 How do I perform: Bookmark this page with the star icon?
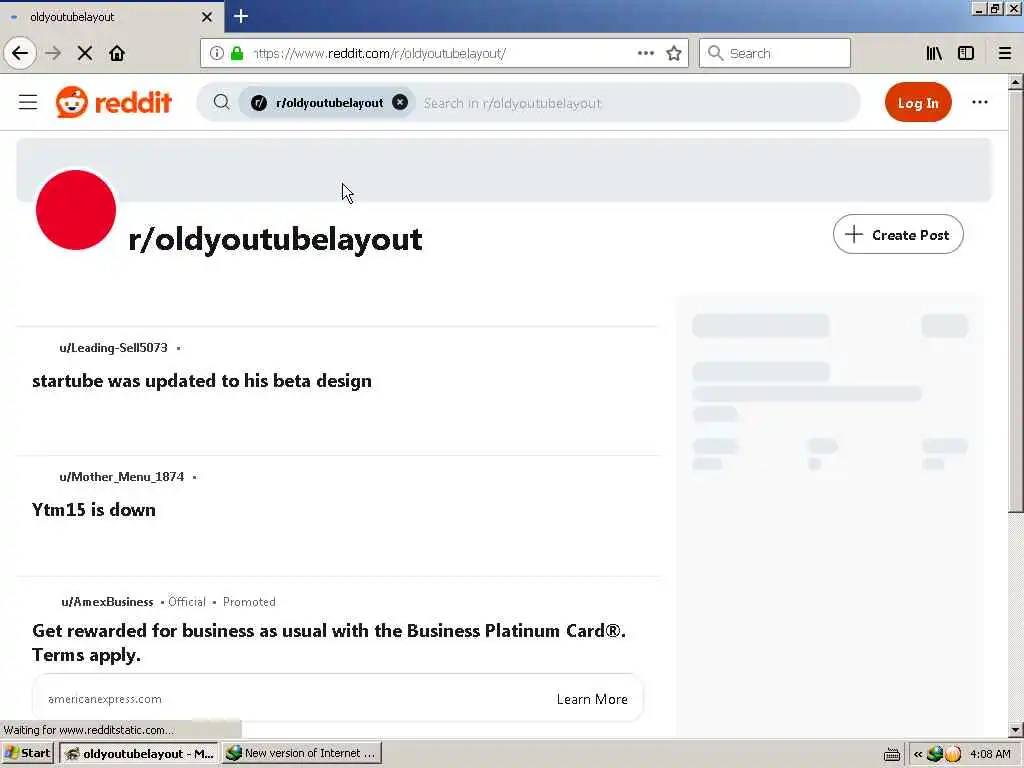coord(674,53)
